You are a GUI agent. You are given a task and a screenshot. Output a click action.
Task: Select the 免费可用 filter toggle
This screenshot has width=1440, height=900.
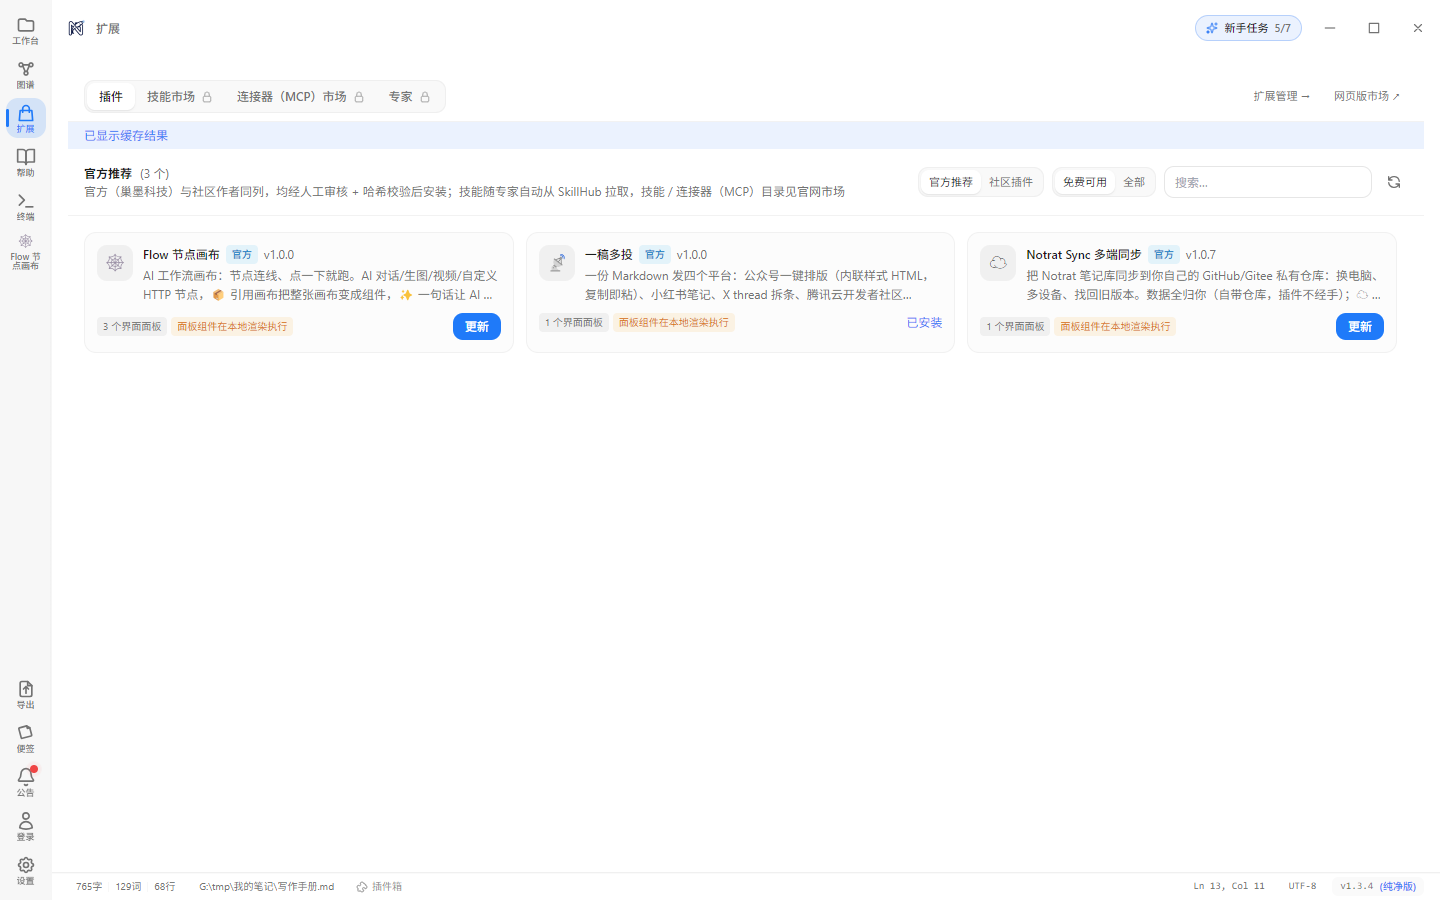[1085, 182]
